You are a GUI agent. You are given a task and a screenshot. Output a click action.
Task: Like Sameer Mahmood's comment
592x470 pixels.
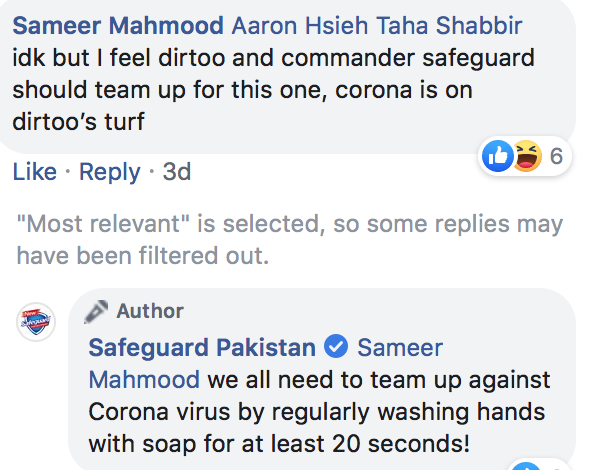(35, 172)
